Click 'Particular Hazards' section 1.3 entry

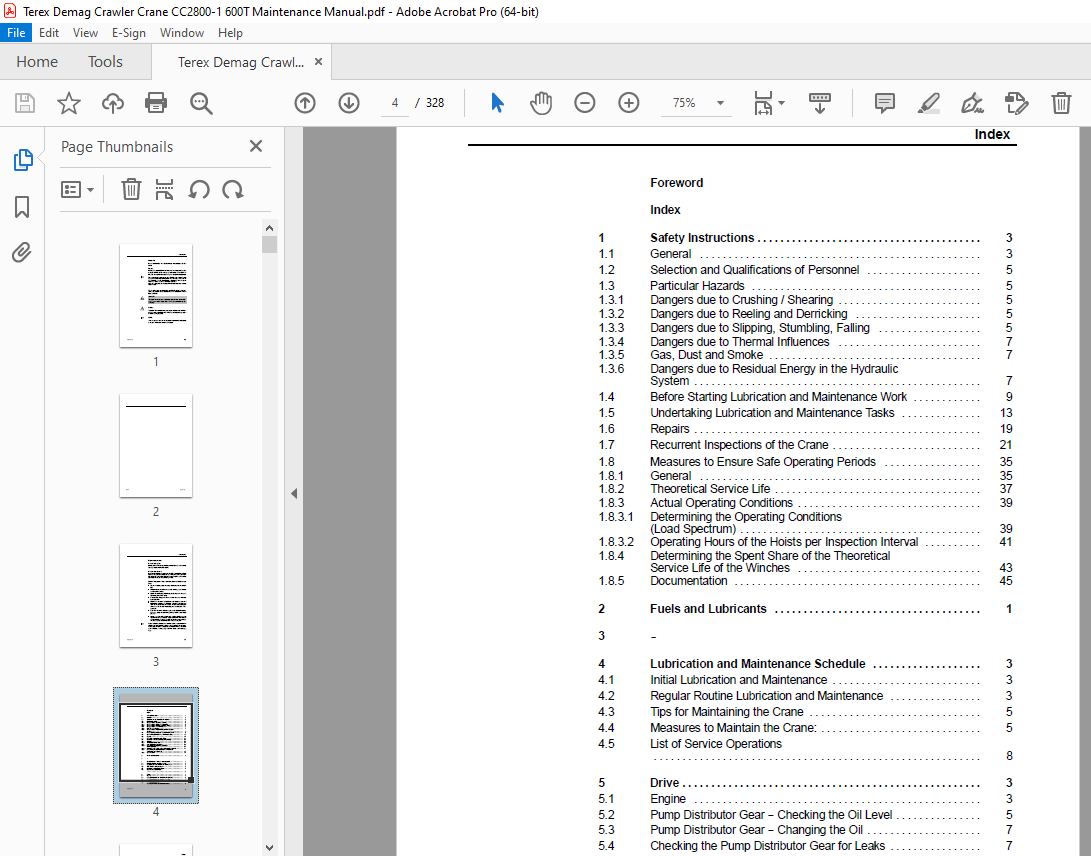696,286
